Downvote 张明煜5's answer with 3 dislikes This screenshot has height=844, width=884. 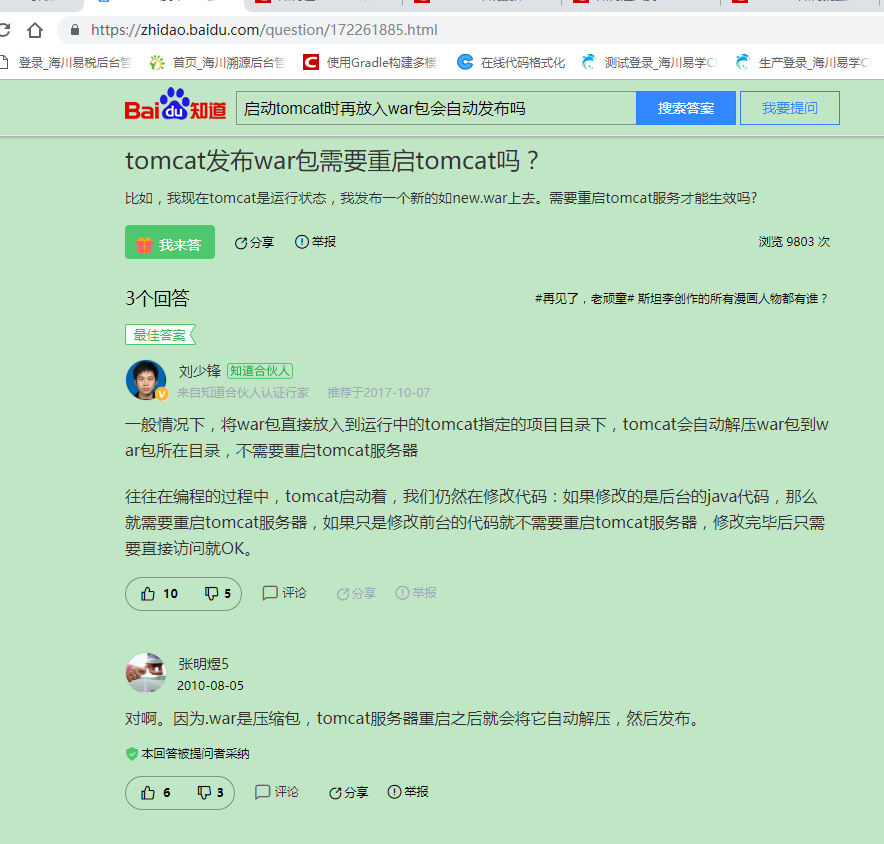tap(210, 793)
